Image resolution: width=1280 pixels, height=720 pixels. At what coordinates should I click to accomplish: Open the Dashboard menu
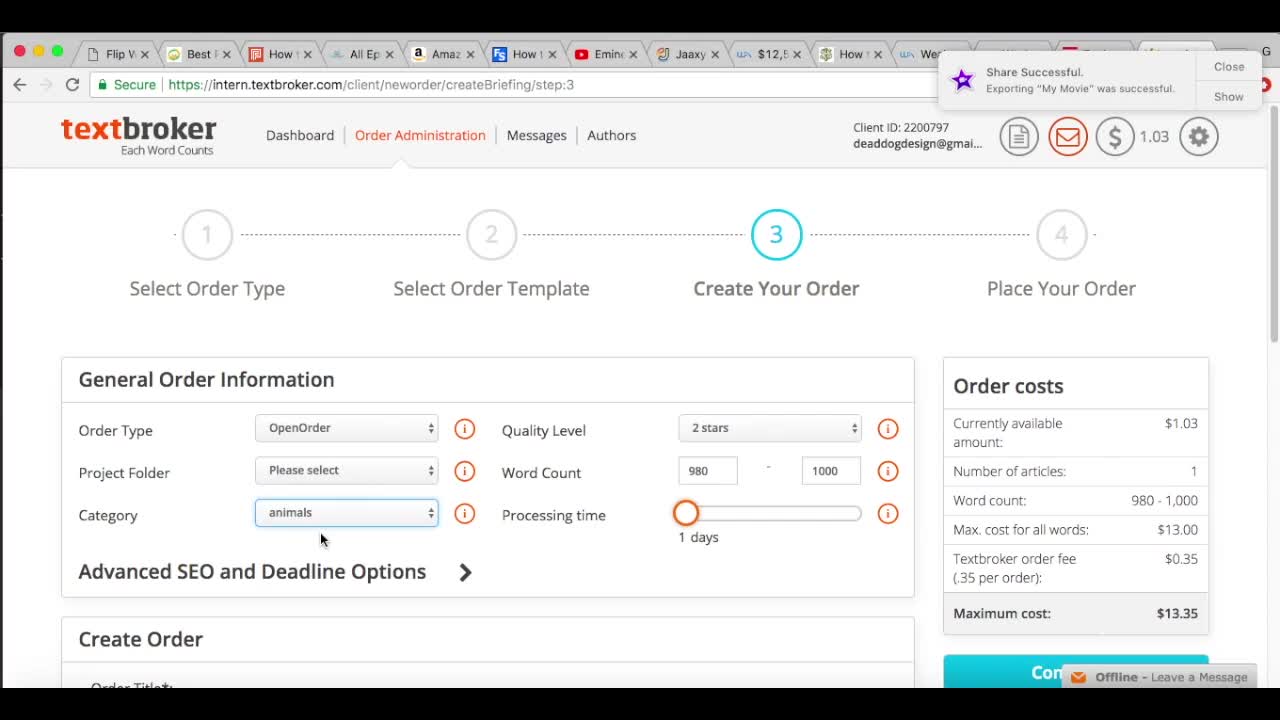300,135
